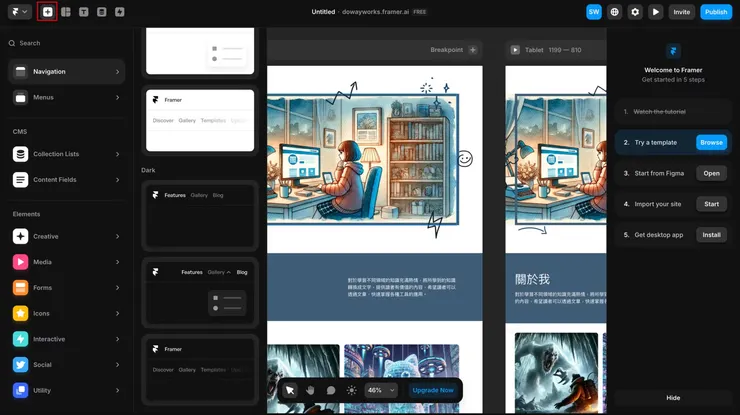The width and height of the screenshot is (740, 415).
Task: Click the Insert plus icon in toolbar
Action: (x=47, y=12)
